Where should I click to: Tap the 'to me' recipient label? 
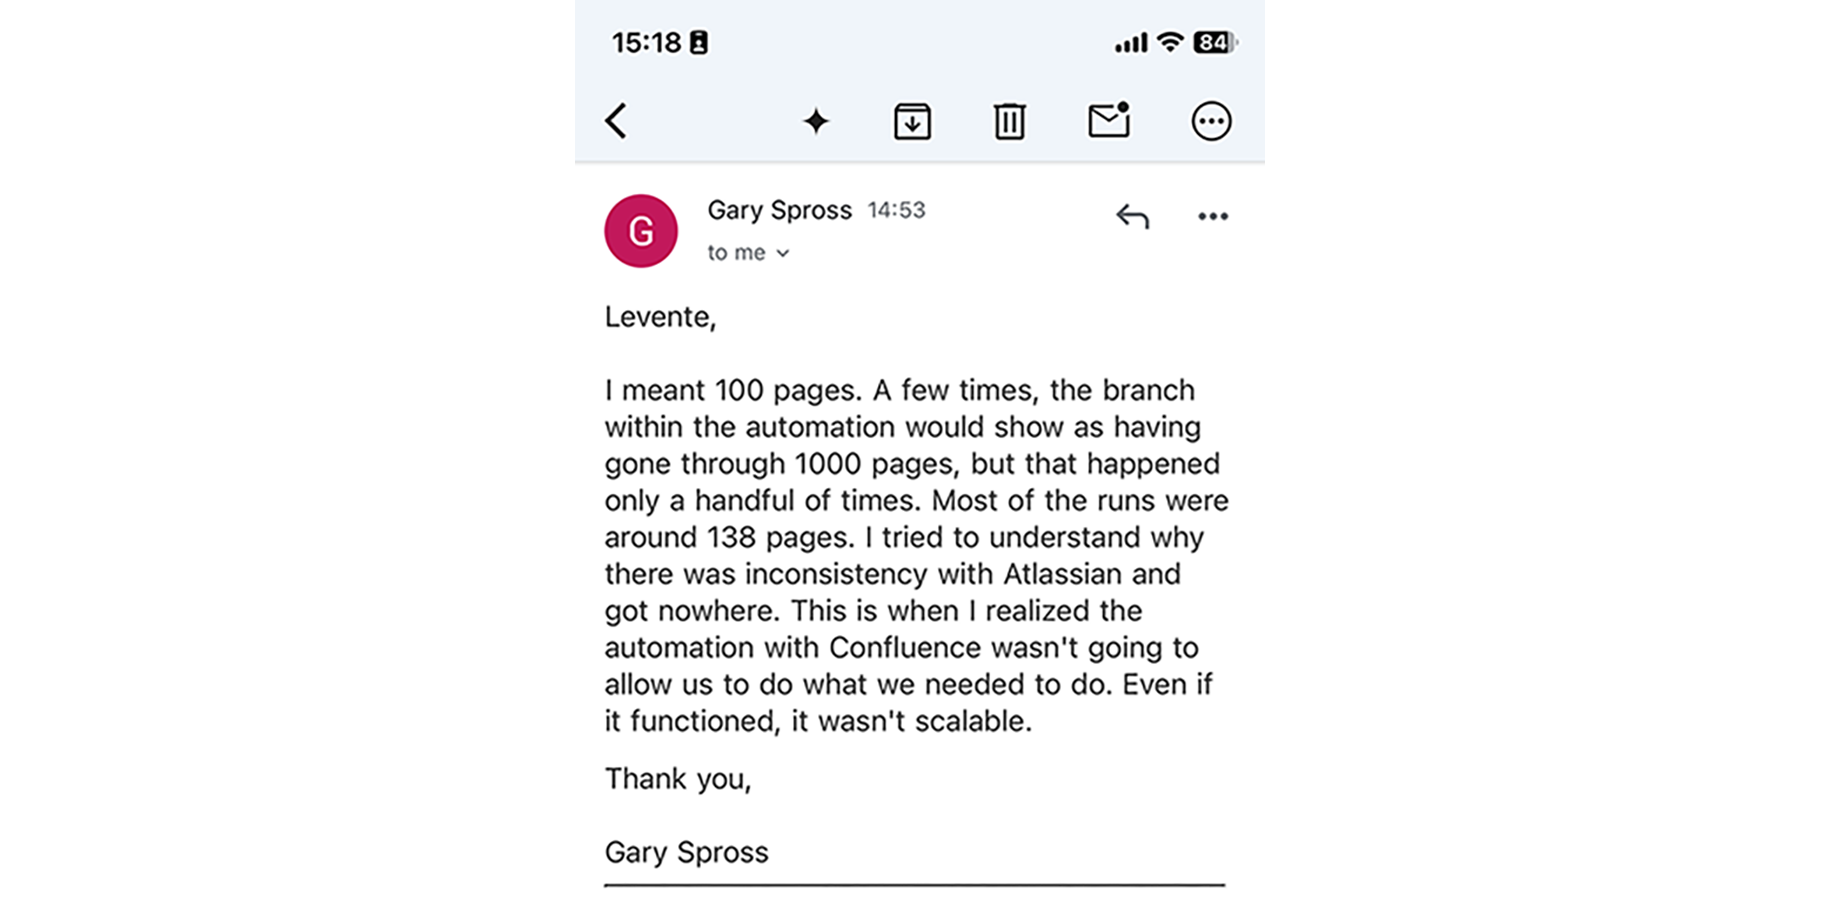(736, 253)
